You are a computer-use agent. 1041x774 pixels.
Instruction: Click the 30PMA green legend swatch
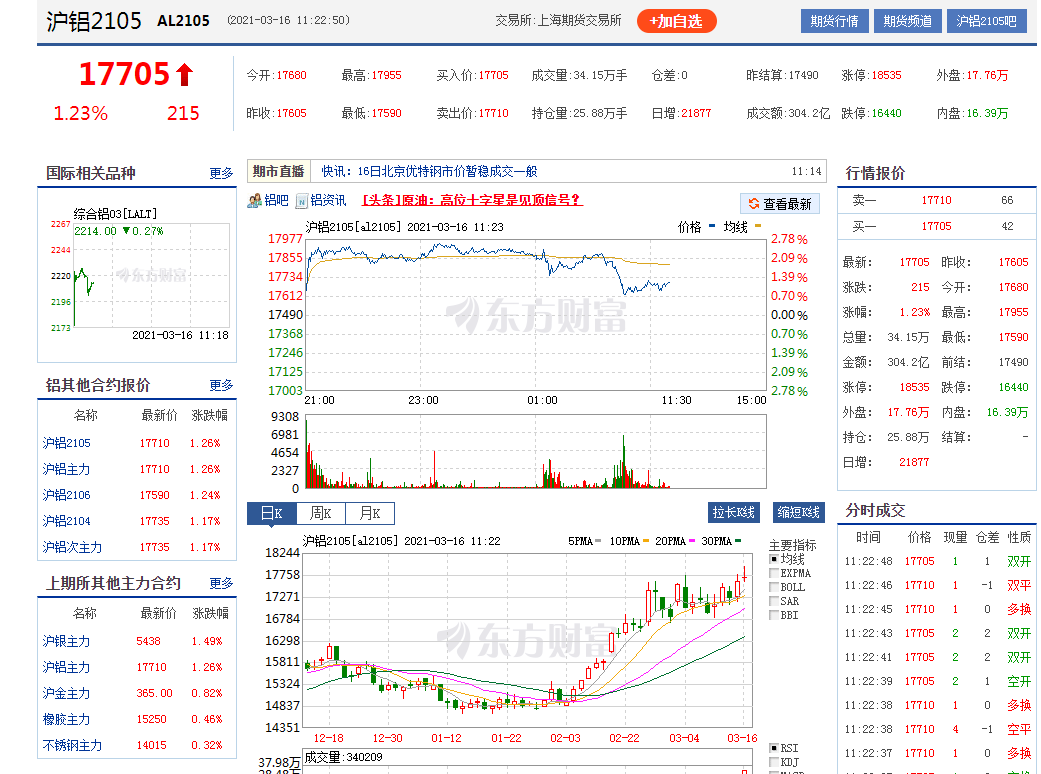click(738, 541)
